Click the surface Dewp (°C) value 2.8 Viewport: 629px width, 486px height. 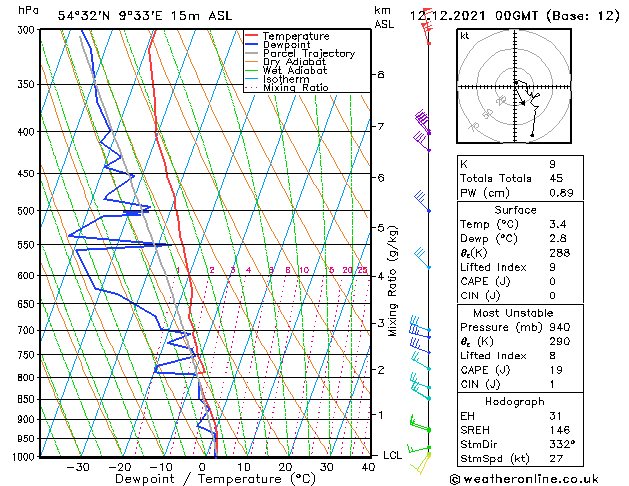[558, 238]
